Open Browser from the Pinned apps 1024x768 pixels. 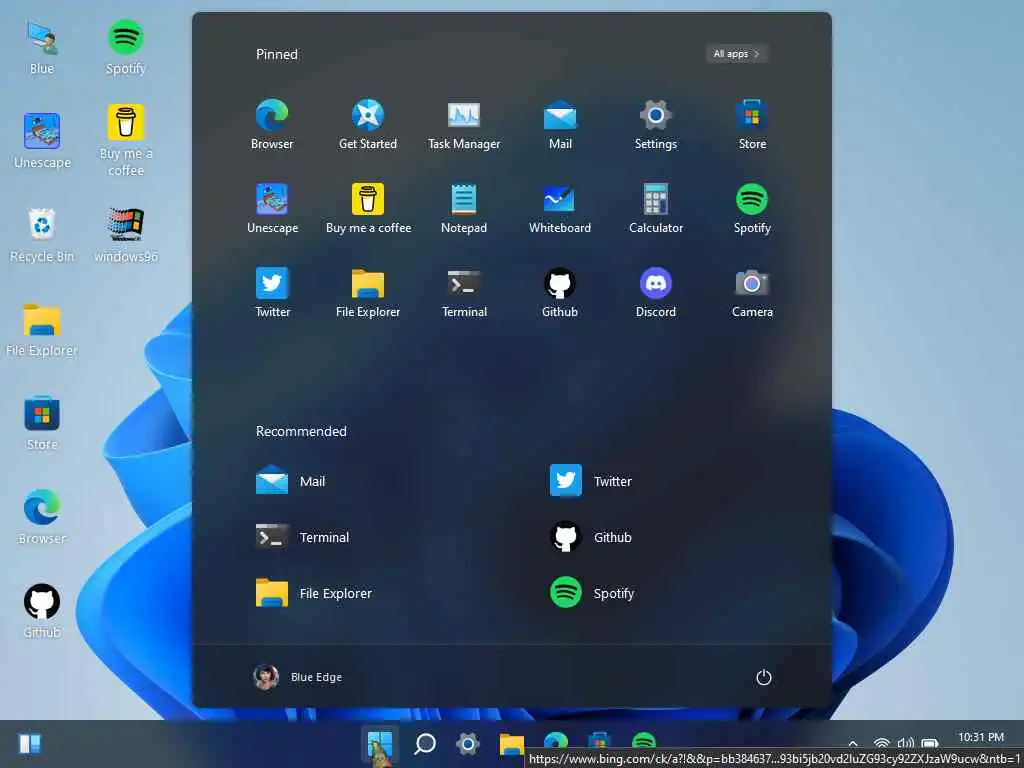272,124
